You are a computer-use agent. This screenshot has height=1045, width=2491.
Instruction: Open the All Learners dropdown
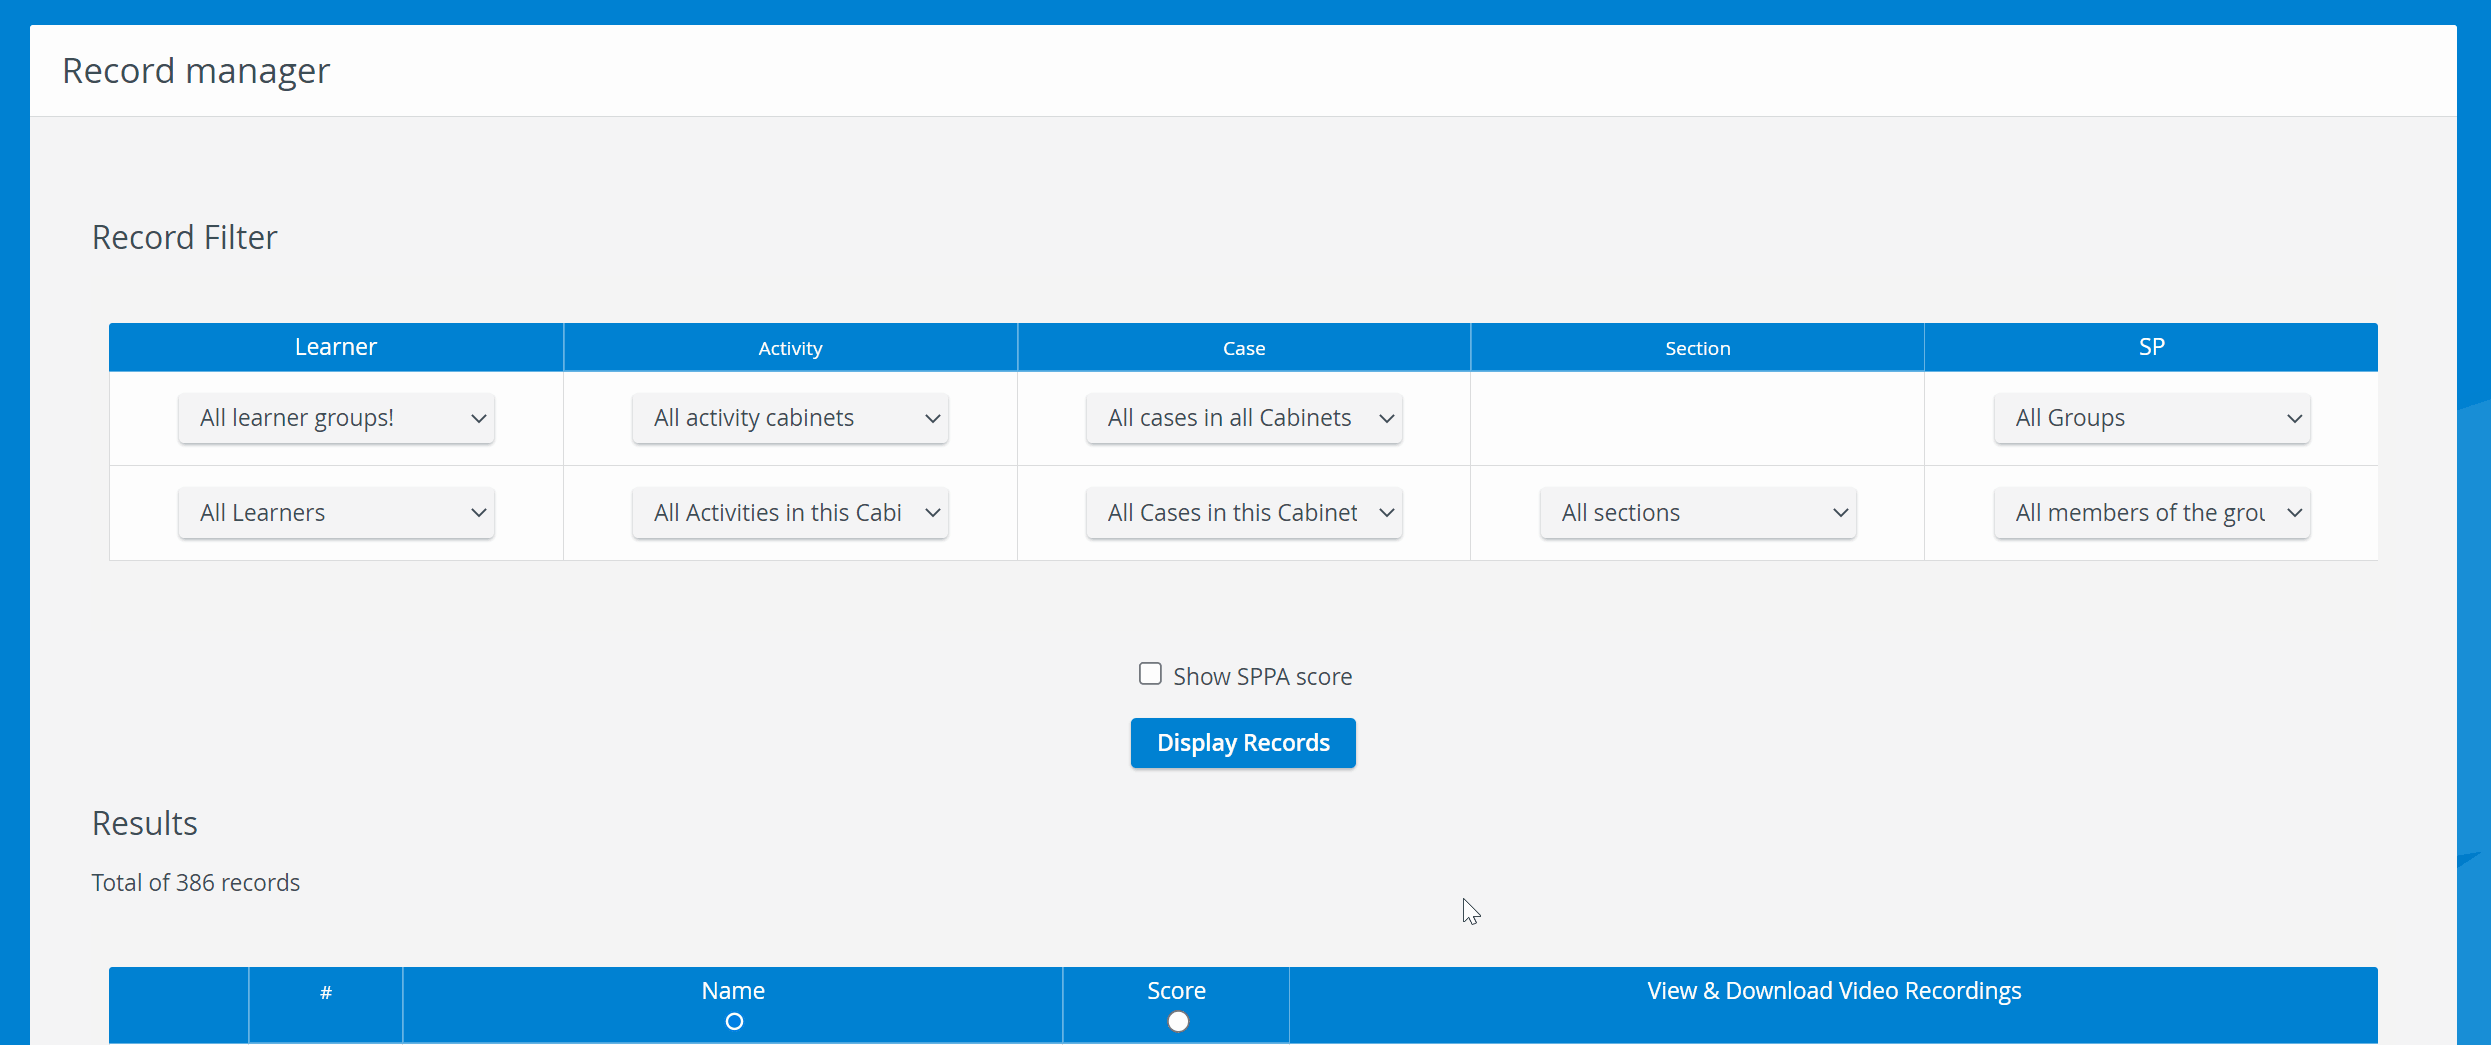click(x=336, y=513)
